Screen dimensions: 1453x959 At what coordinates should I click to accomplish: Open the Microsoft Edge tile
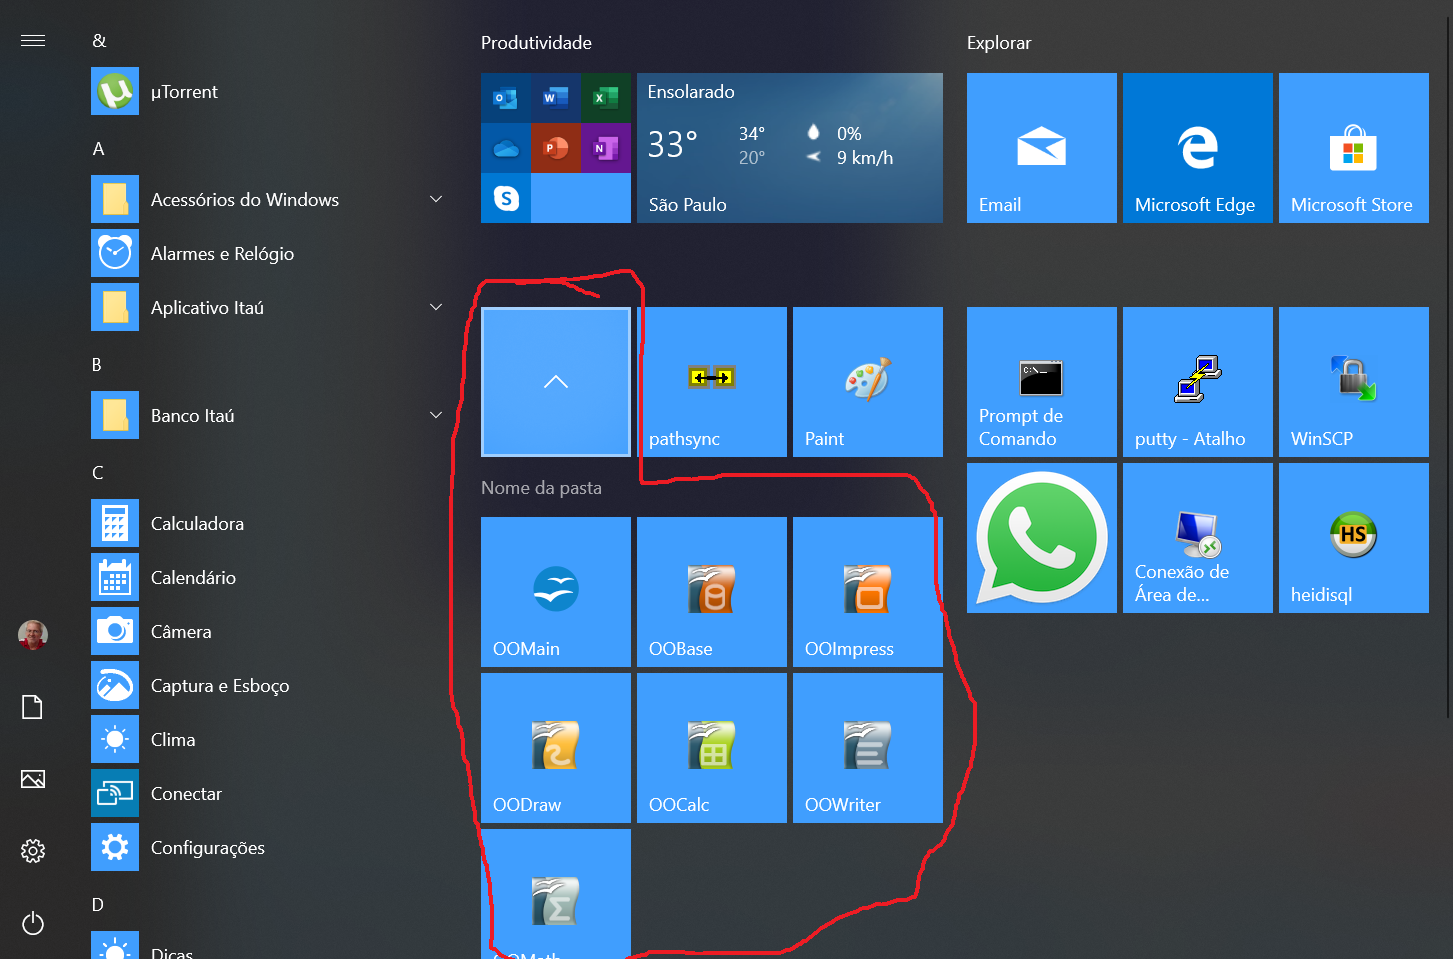[1197, 148]
